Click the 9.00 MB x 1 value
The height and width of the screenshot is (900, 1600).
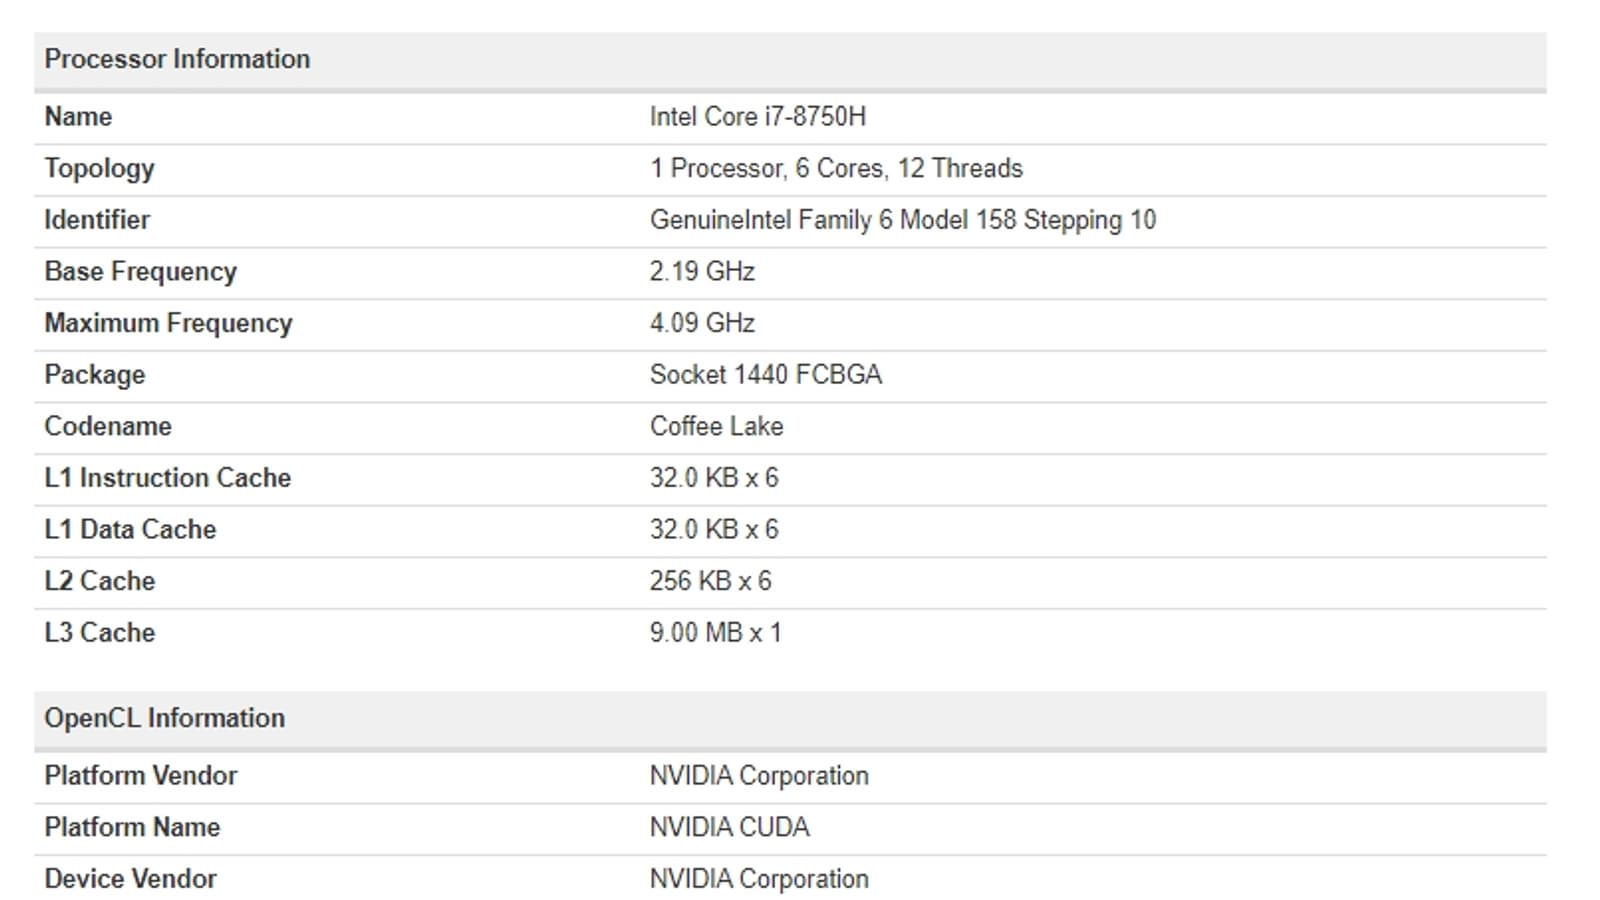715,633
